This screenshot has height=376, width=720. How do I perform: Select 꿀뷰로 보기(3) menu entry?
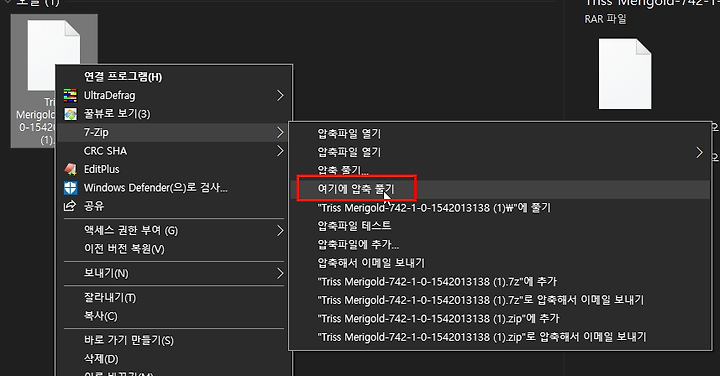[x=174, y=114]
